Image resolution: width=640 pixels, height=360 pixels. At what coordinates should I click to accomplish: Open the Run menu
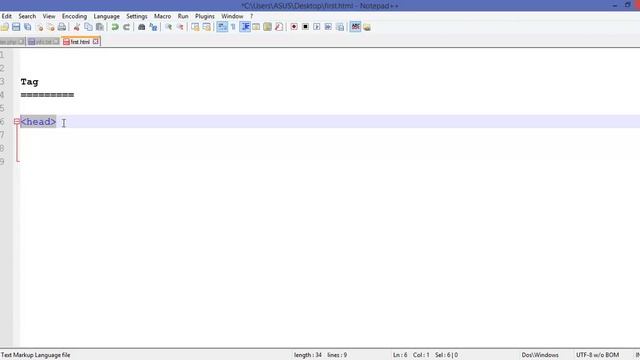[183, 16]
